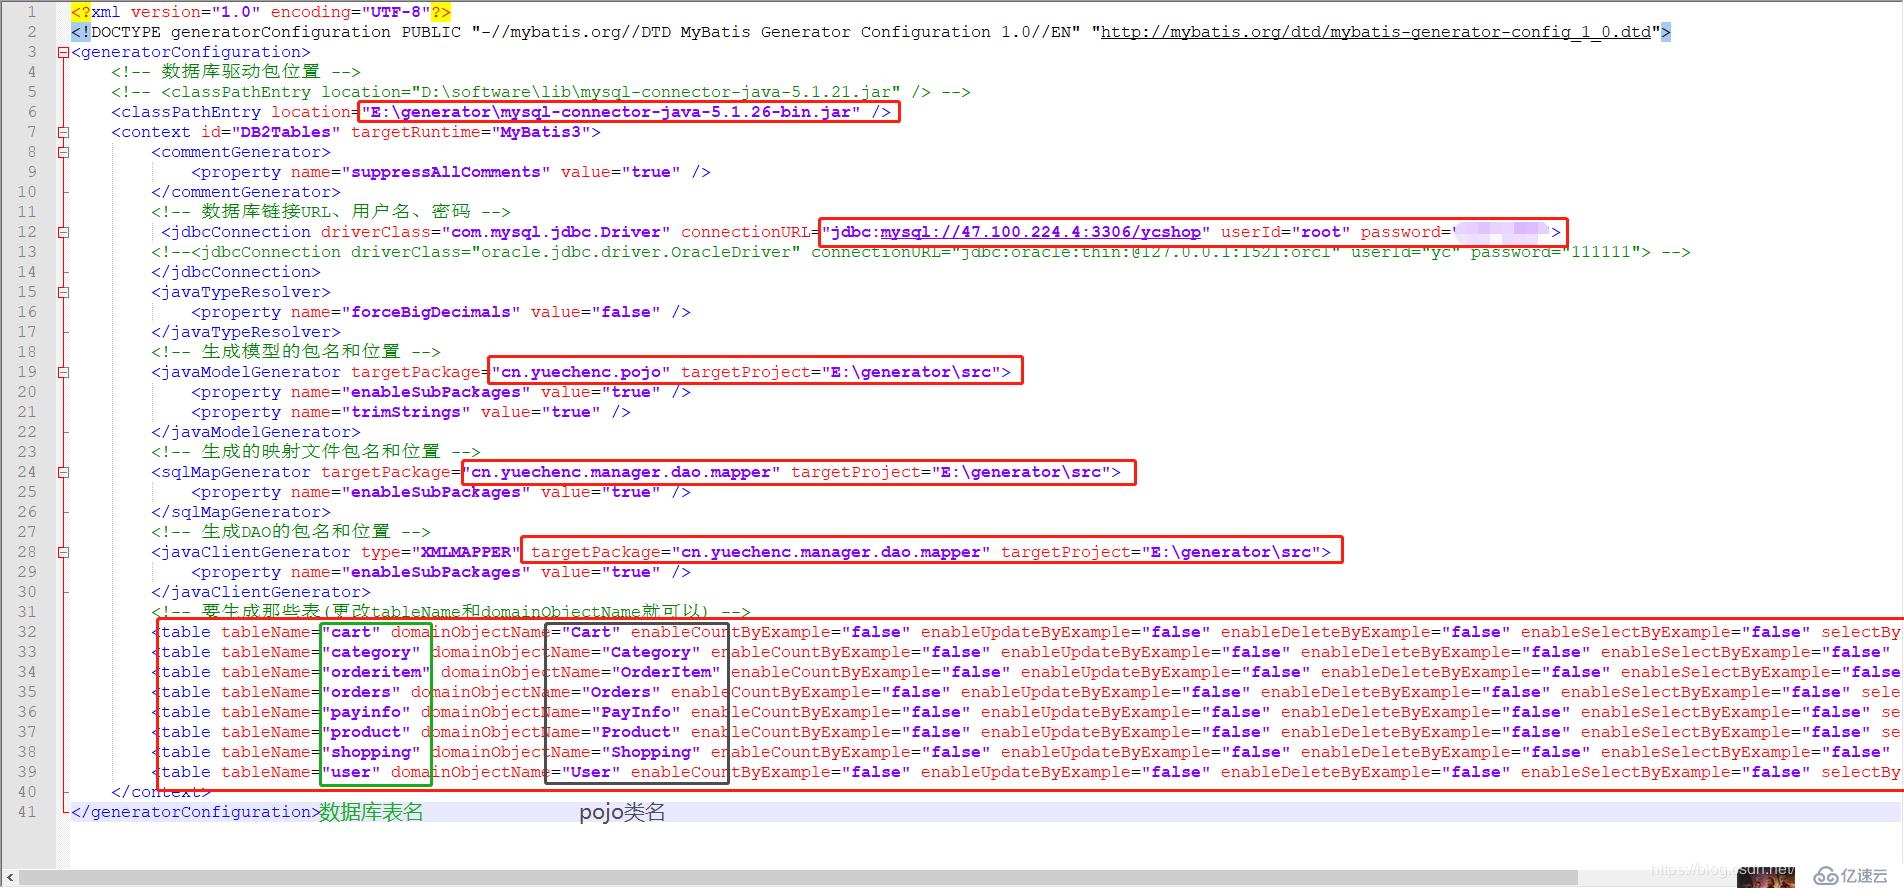Click the closing </javaTypeResolver> tag
Screen dimensions: 1904x888
tap(246, 332)
